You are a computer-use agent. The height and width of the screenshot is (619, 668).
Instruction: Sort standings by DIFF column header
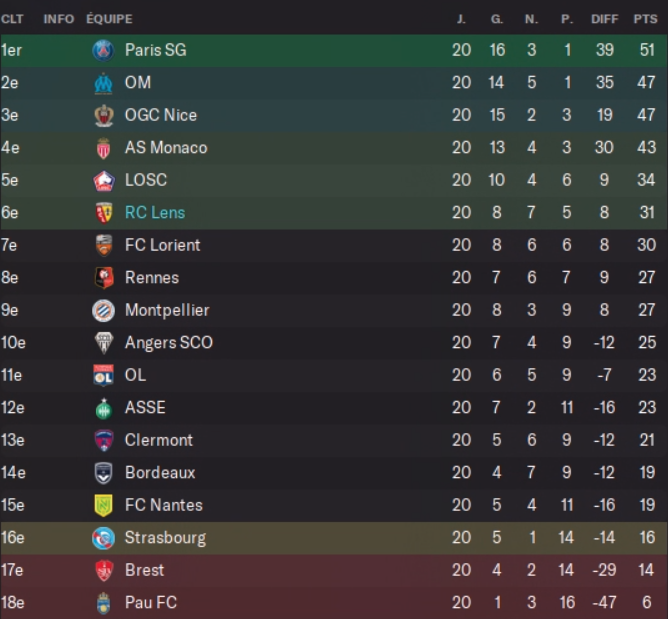click(x=604, y=19)
